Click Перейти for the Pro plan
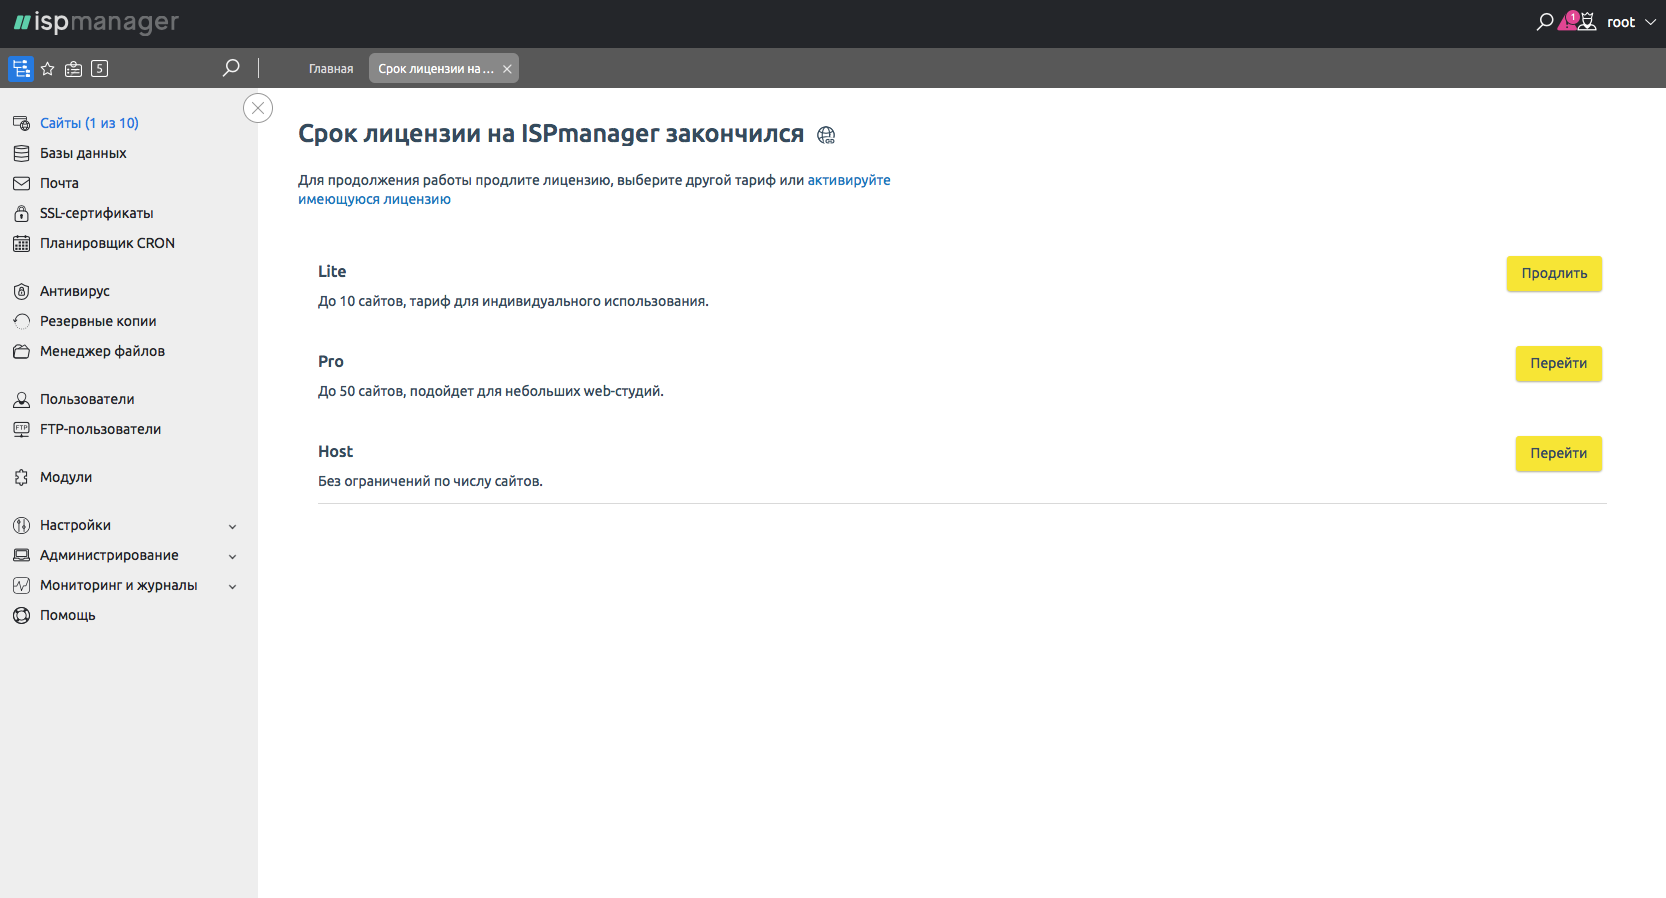Viewport: 1666px width, 898px height. coord(1558,364)
